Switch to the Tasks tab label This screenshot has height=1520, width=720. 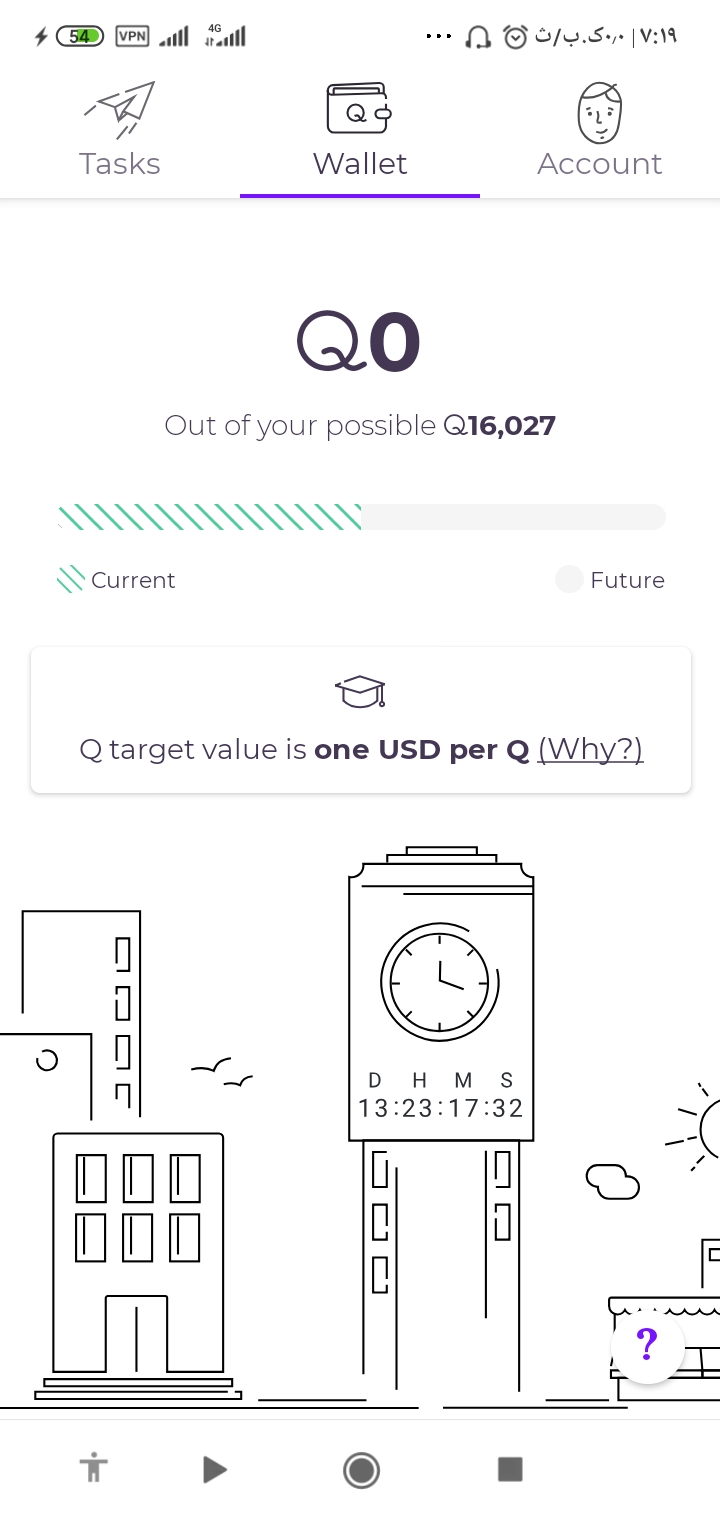[120, 164]
